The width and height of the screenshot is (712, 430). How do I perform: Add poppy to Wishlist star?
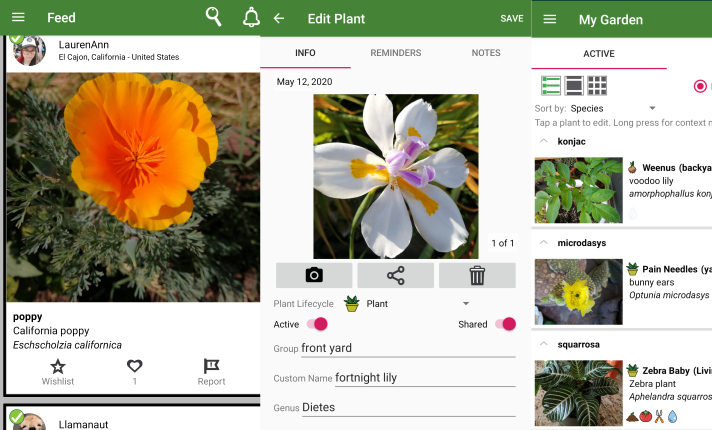pyautogui.click(x=58, y=367)
